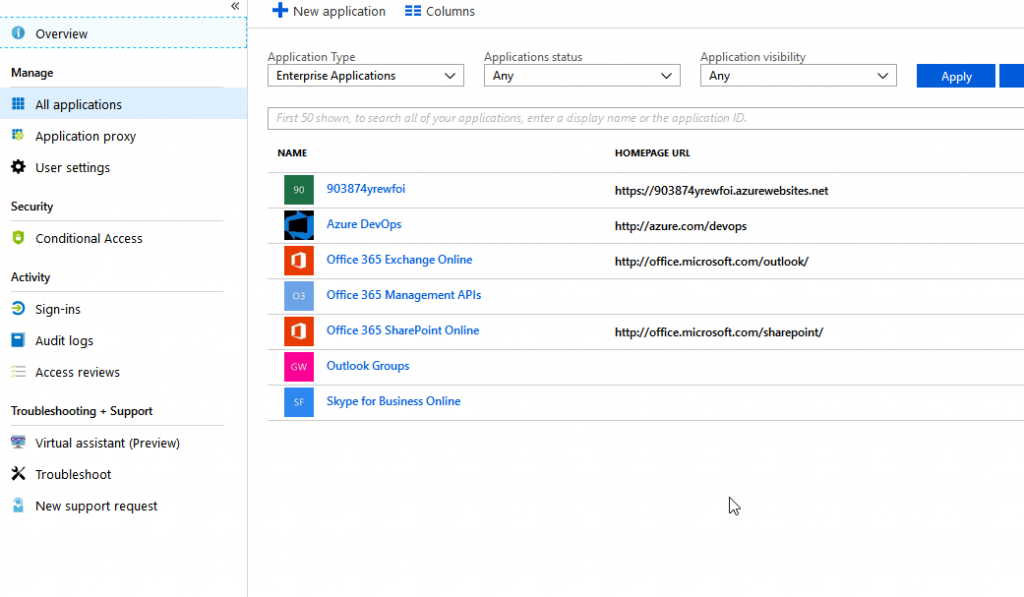Click the Access reviews list icon
Screen dimensions: 1024x597
click(18, 372)
